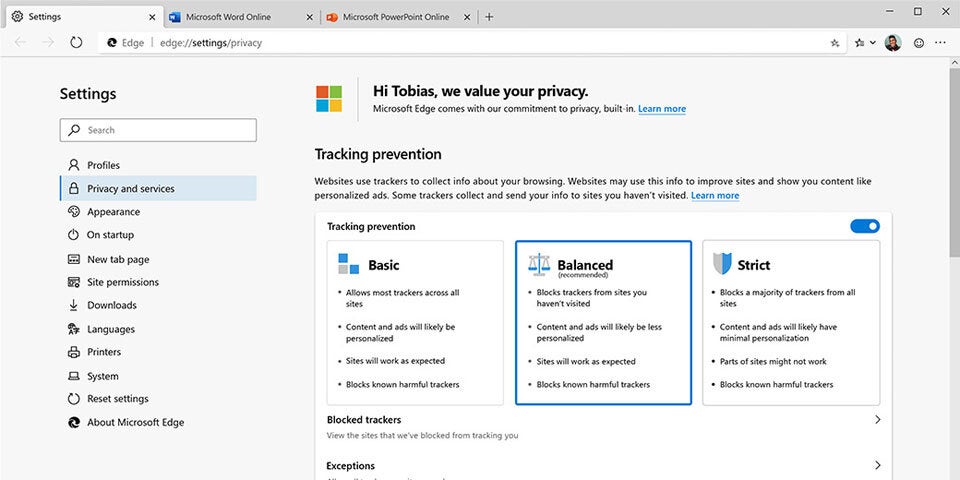Click the page vertical scrollbar thumb
This screenshot has width=960, height=480.
(x=954, y=161)
